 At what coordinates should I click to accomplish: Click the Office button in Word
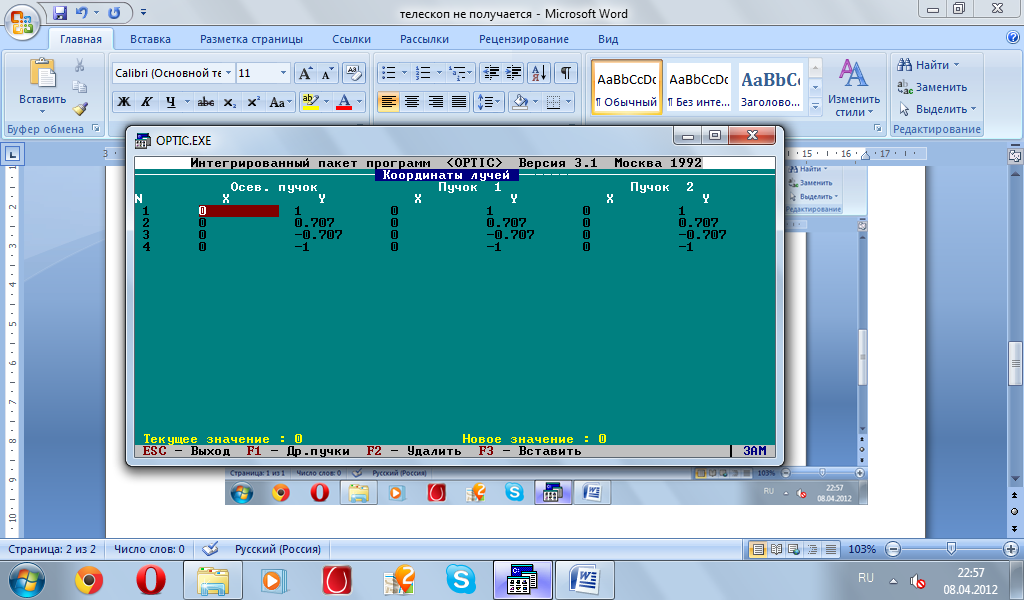[22, 21]
